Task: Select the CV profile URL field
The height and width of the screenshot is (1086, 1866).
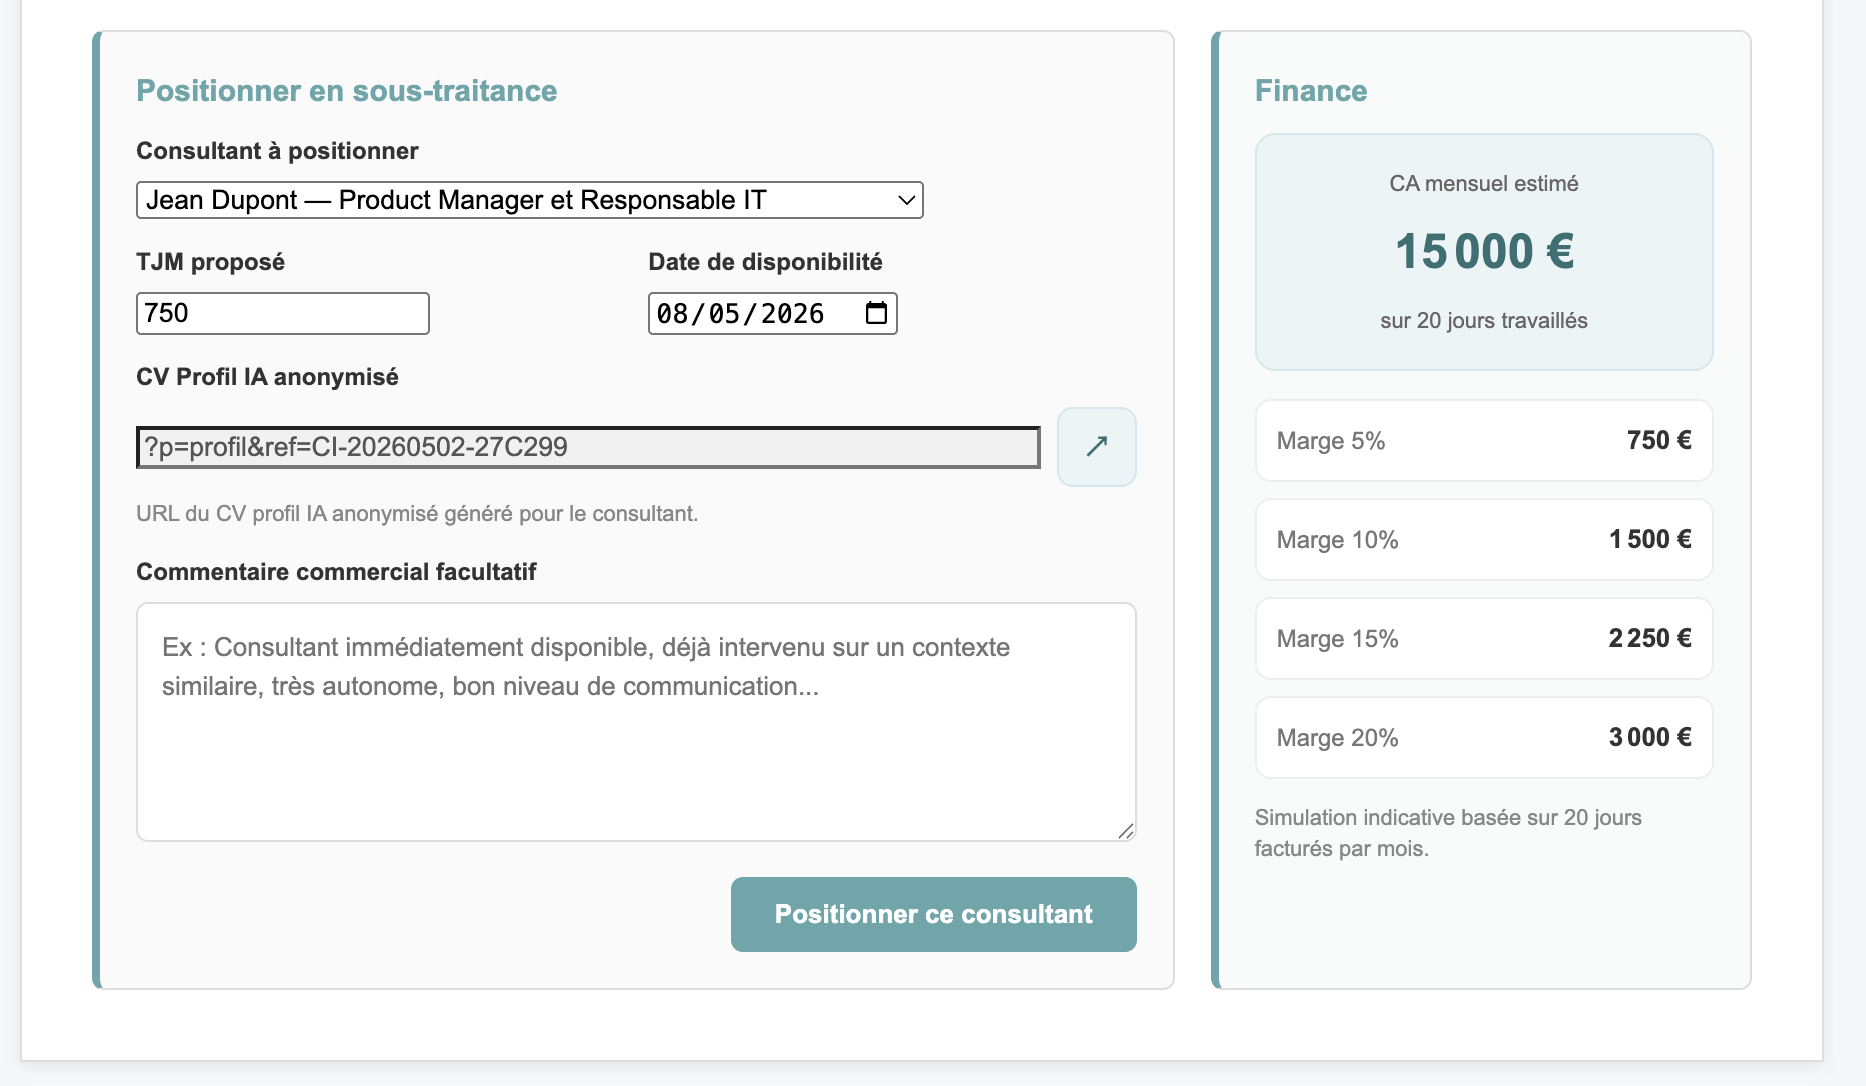Action: point(588,447)
